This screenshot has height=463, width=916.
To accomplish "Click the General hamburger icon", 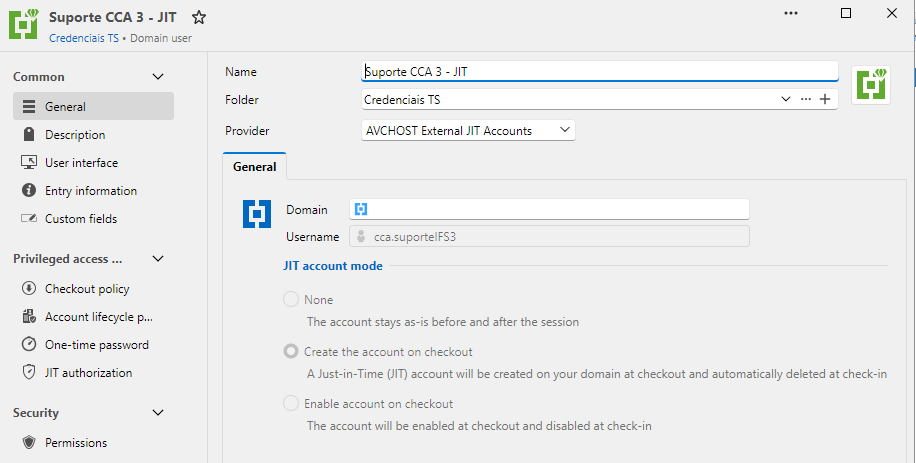I will [x=29, y=107].
